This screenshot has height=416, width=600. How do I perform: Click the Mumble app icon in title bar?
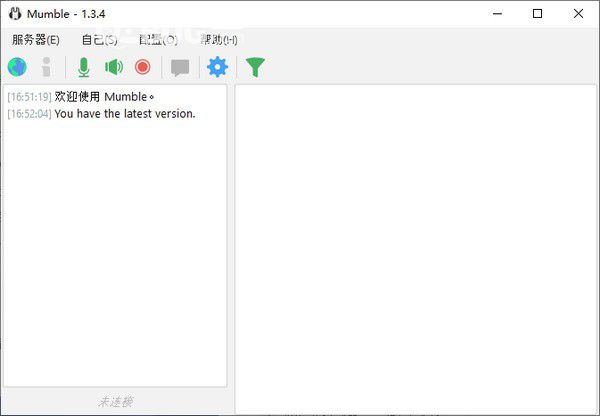point(15,14)
